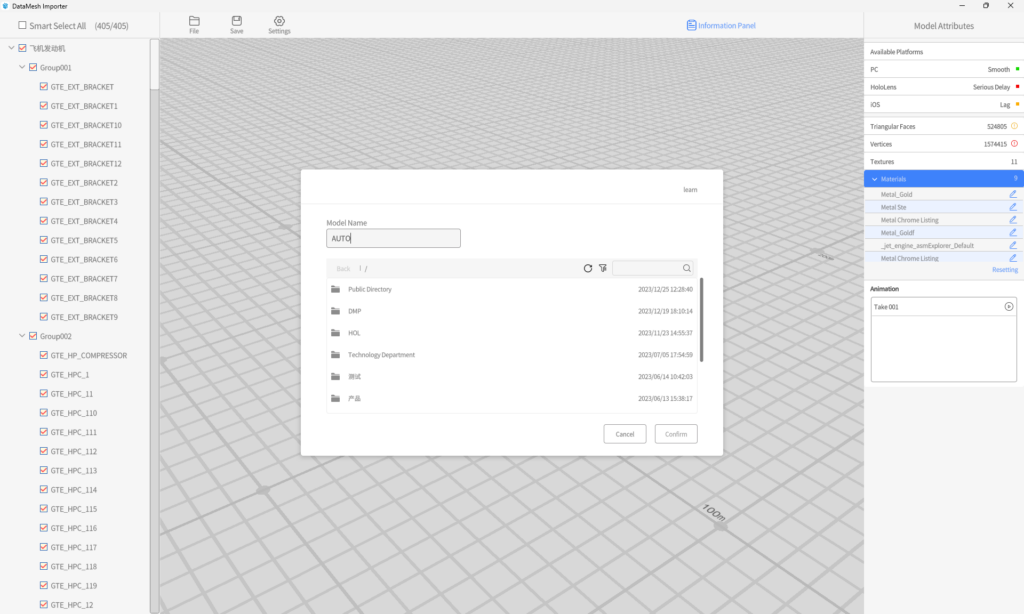Image resolution: width=1024 pixels, height=614 pixels.
Task: Edit the Metal_Gold material
Action: point(1013,195)
